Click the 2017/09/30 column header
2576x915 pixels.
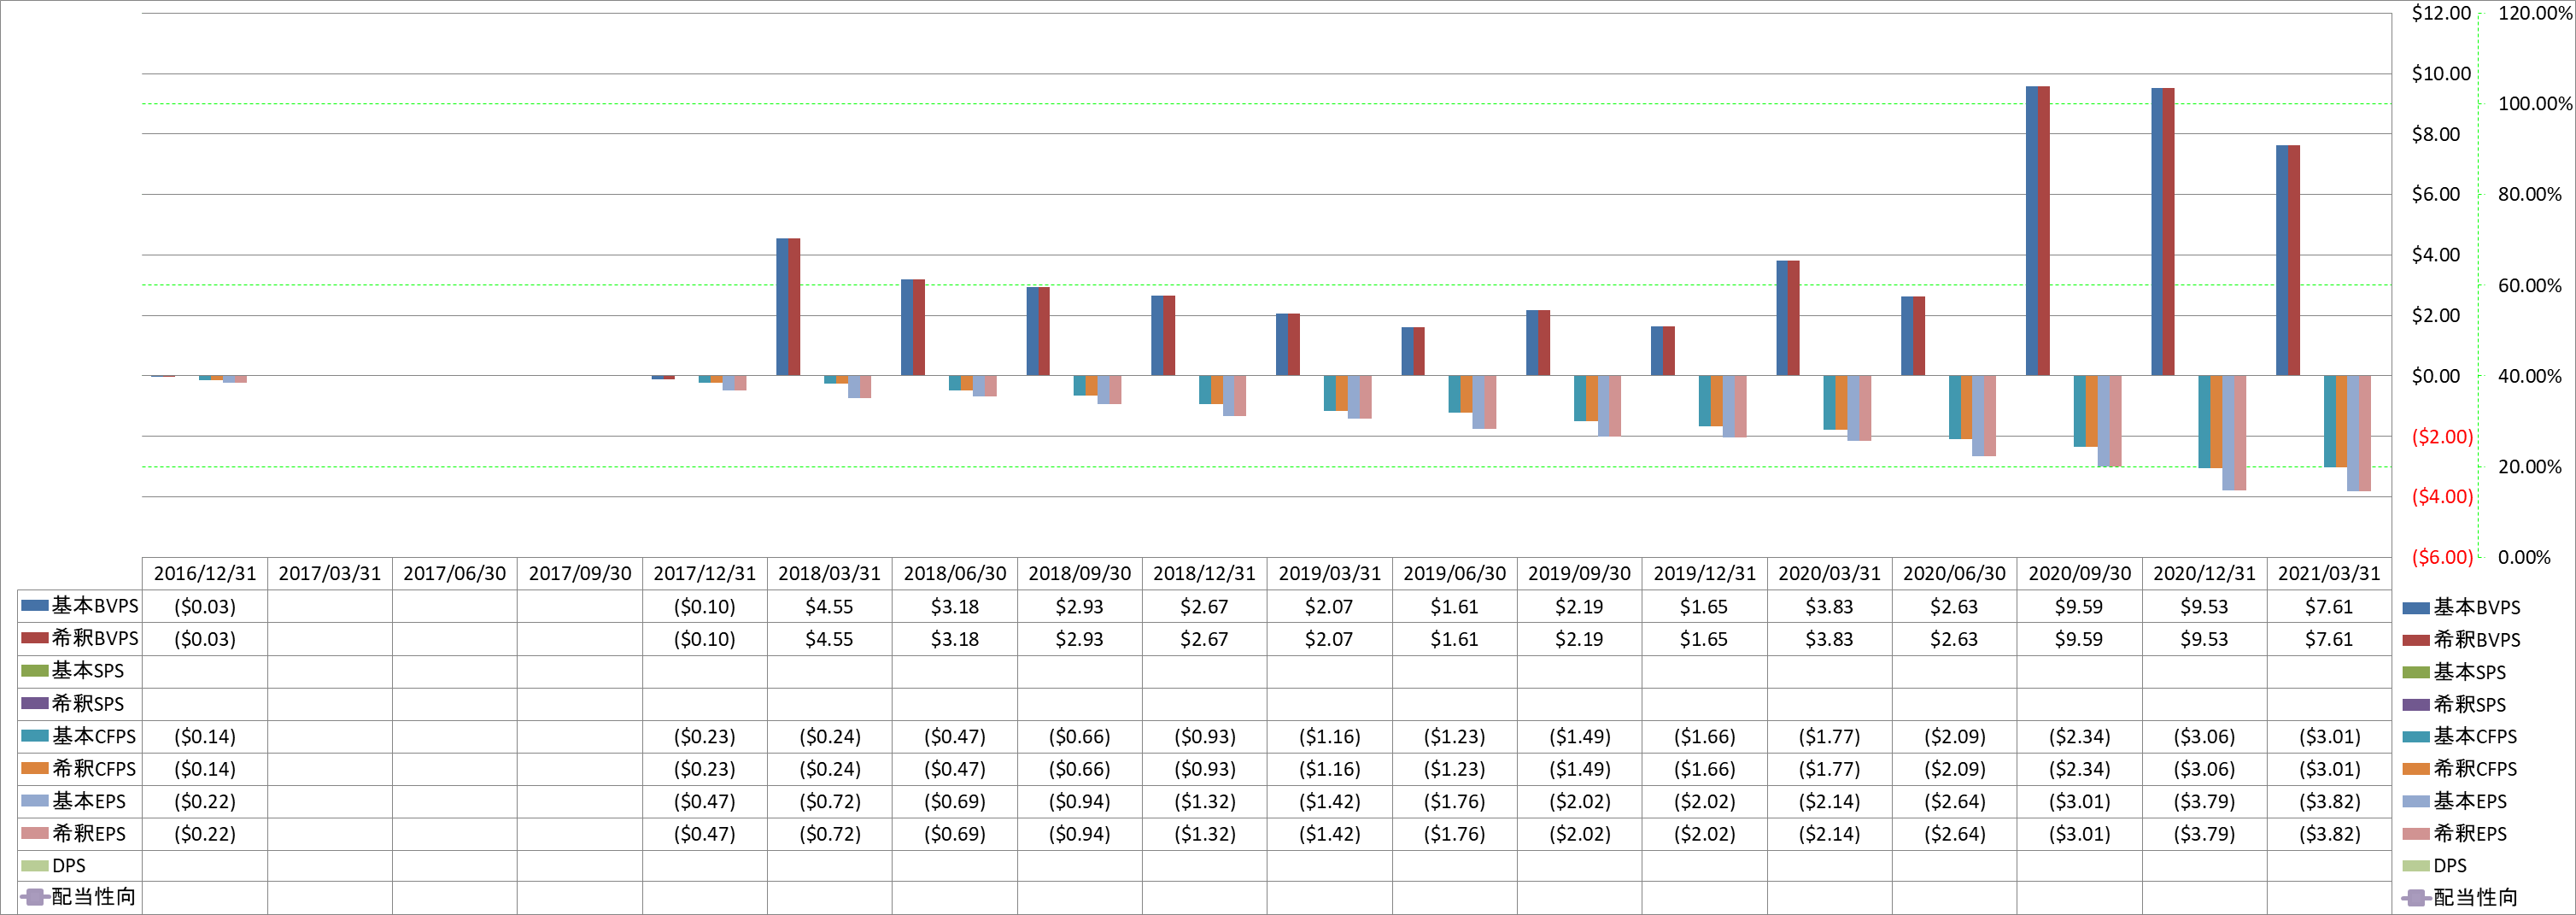click(x=580, y=573)
